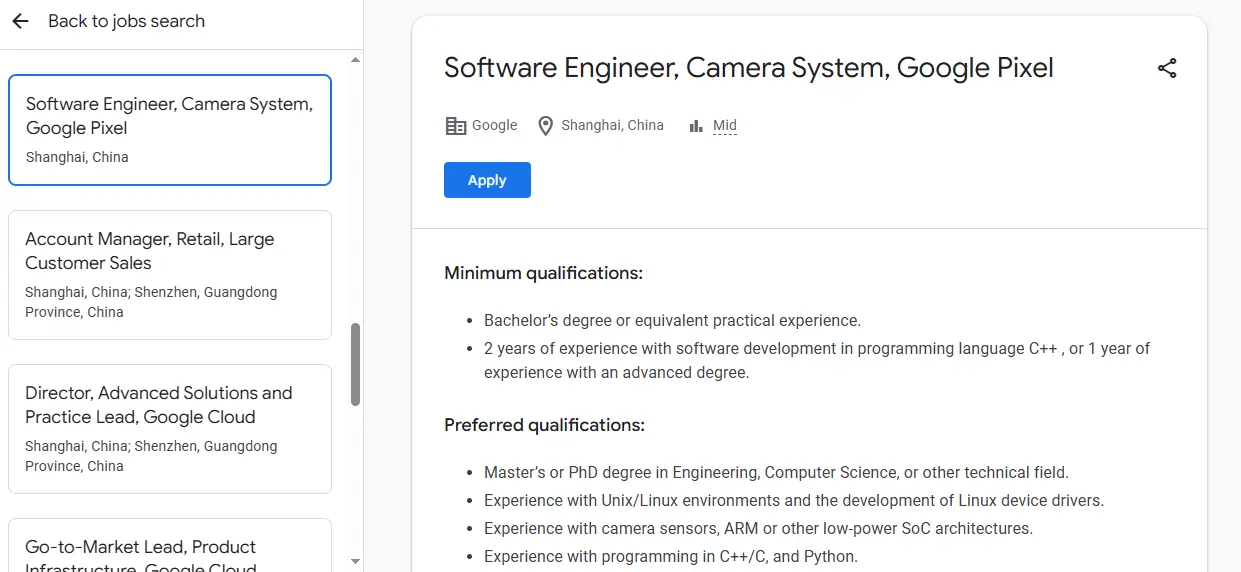Click the Google company name in job header
The image size is (1241, 572).
[x=494, y=126]
